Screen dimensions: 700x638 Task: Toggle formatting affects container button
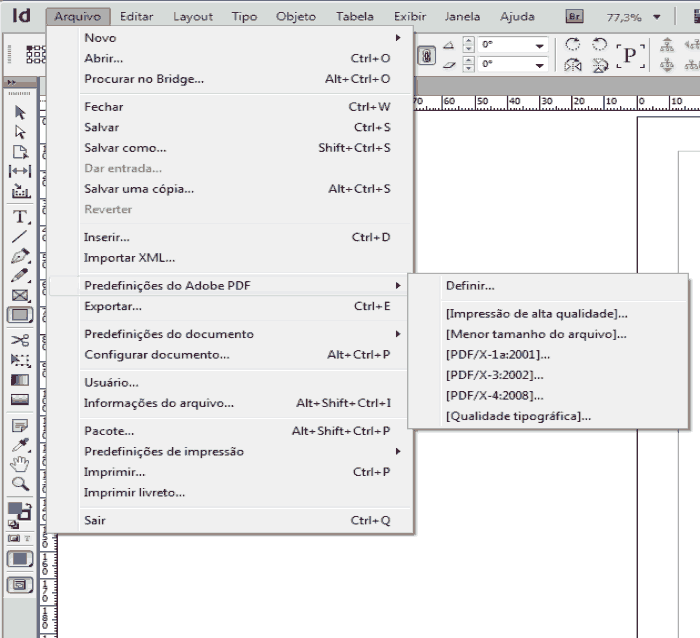coord(14,538)
